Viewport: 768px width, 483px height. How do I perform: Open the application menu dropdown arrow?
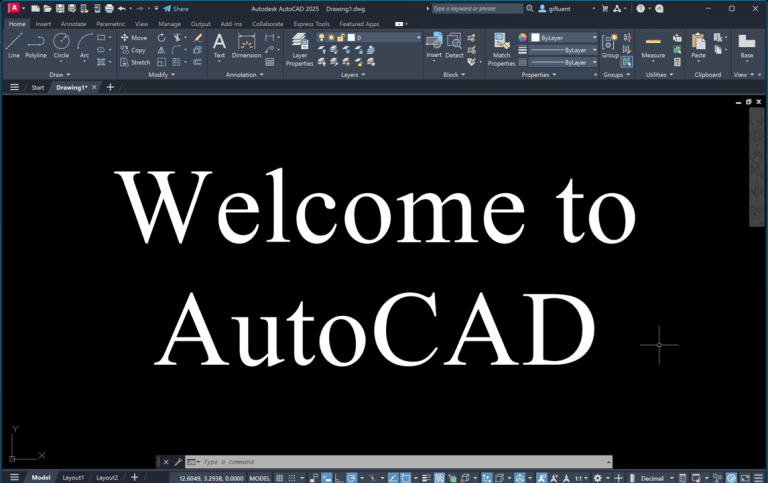tap(24, 8)
